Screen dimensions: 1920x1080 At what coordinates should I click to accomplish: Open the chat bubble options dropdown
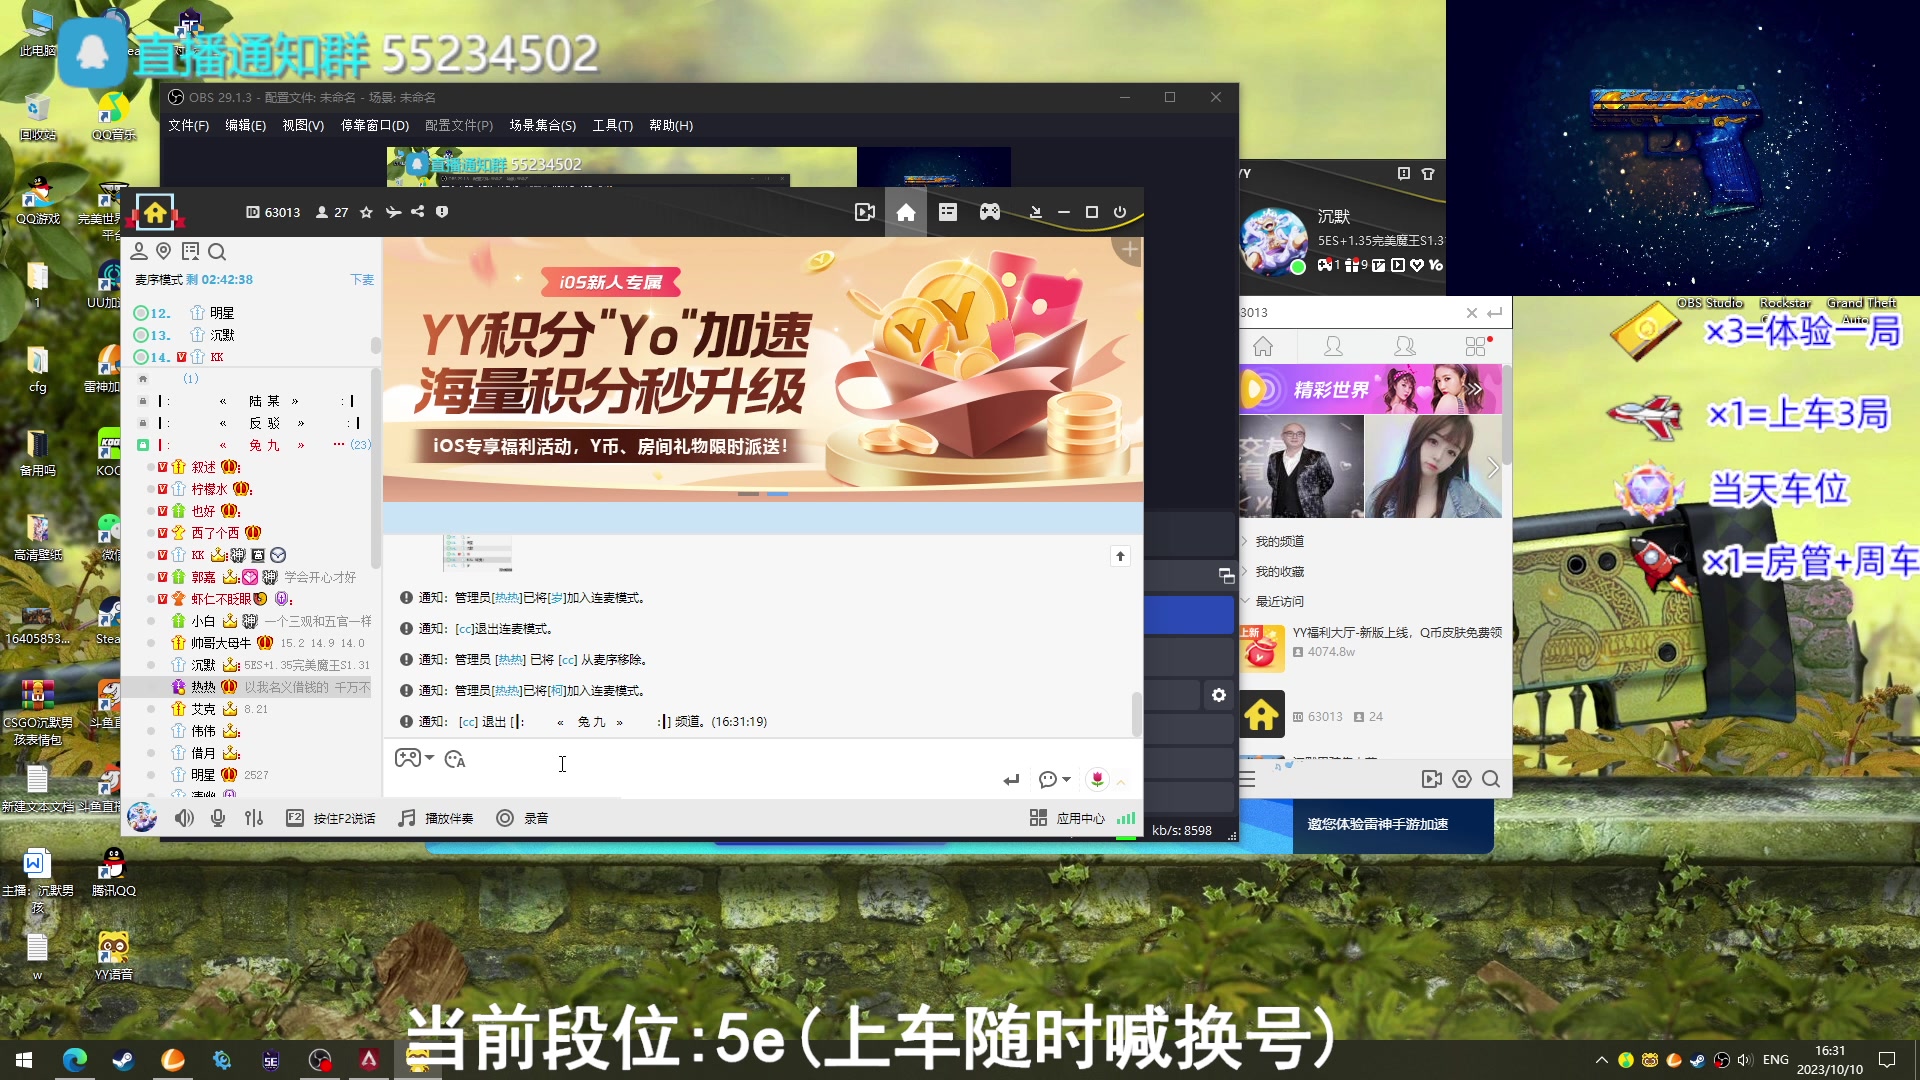coord(1054,780)
